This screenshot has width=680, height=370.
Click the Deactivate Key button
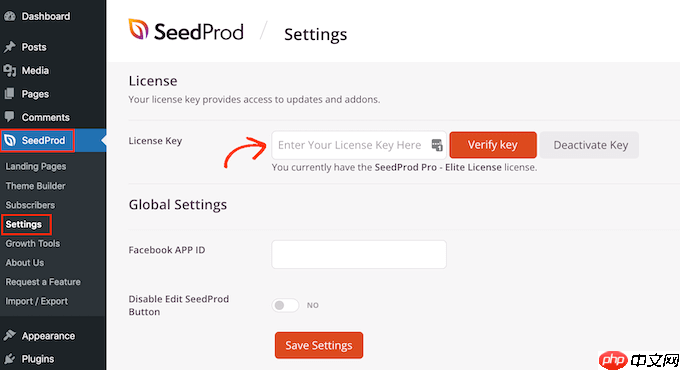[x=590, y=145]
